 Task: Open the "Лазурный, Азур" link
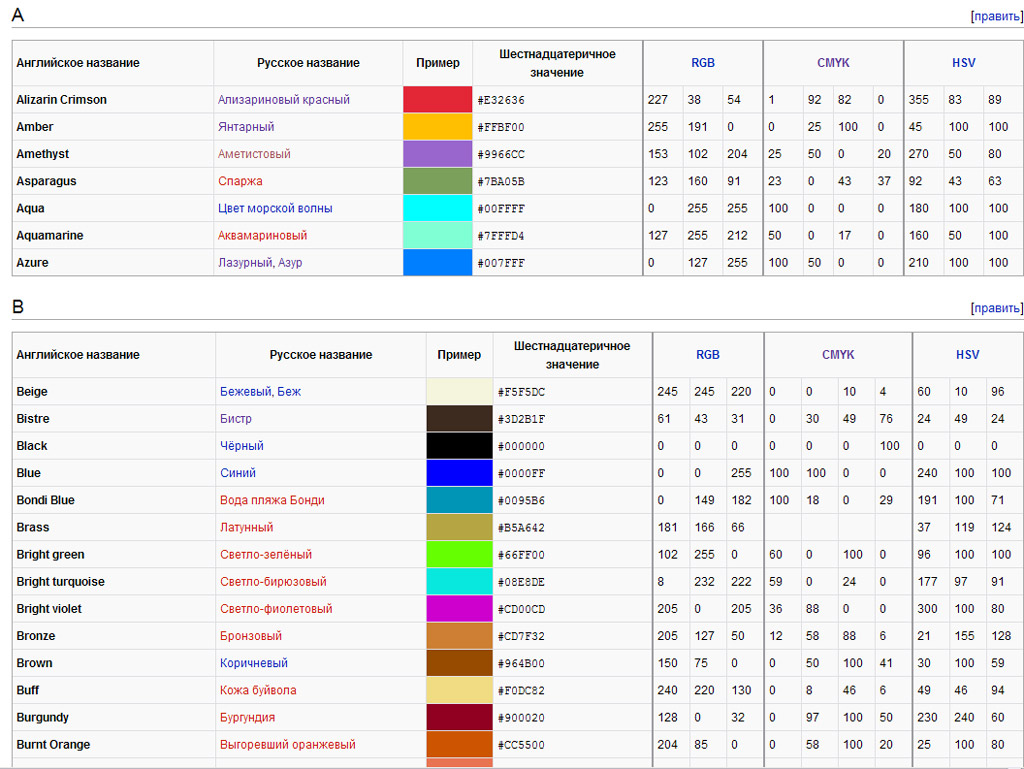click(x=260, y=263)
